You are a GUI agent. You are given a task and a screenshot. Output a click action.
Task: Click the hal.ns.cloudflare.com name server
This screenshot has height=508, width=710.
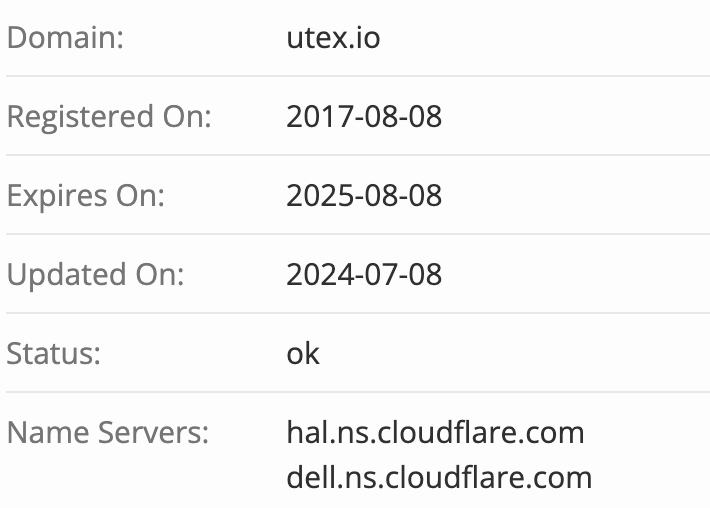click(x=435, y=433)
